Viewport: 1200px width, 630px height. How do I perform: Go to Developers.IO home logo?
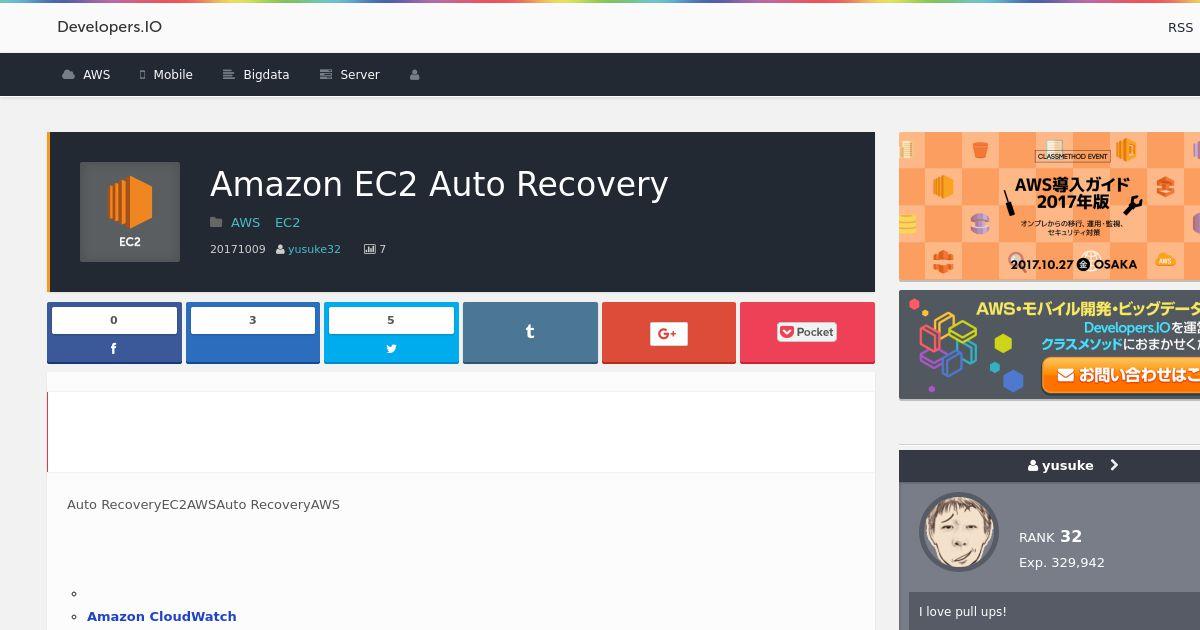109,27
